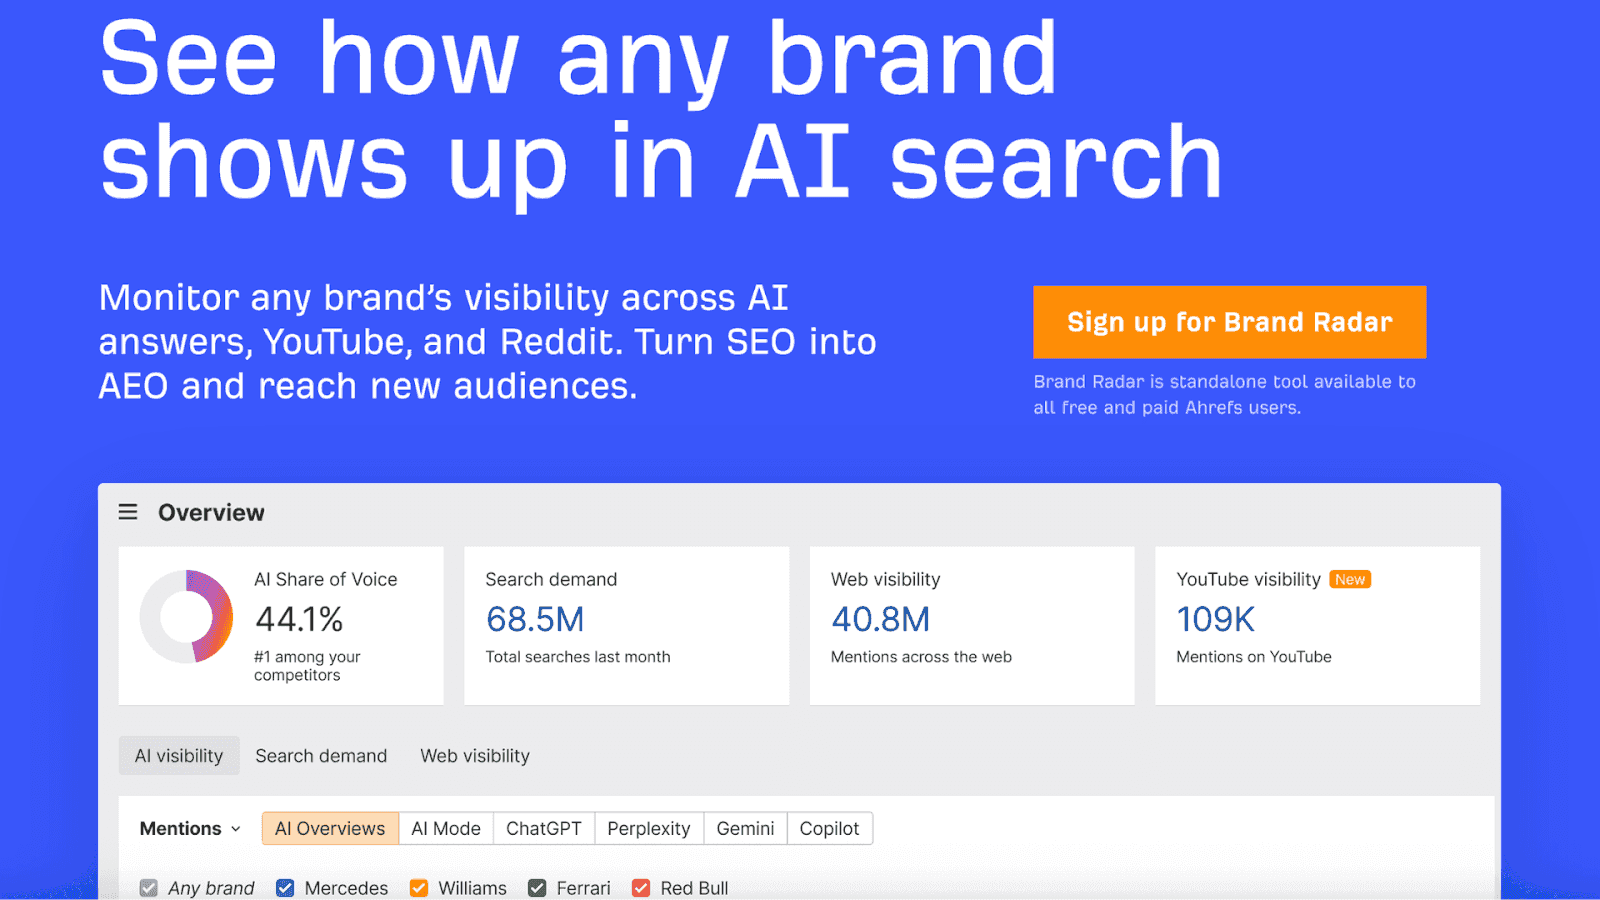Select the AI Overviews filter
This screenshot has height=900, width=1600.
point(330,828)
